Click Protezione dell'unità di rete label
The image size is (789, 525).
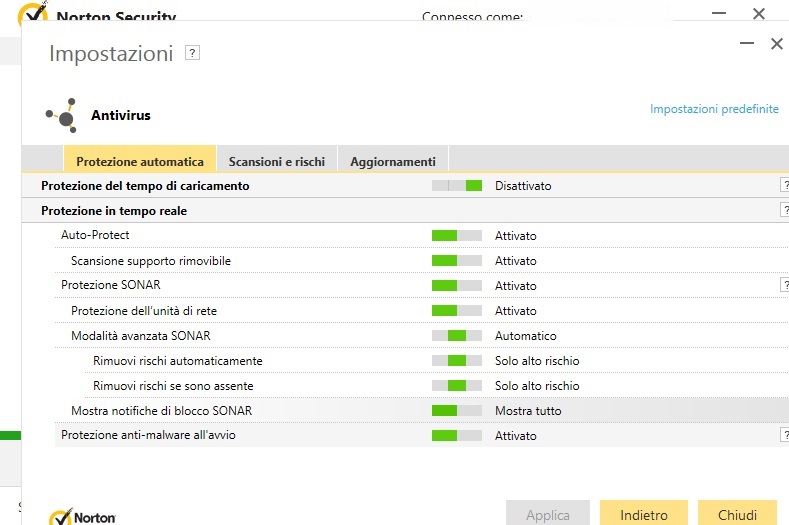tap(144, 311)
